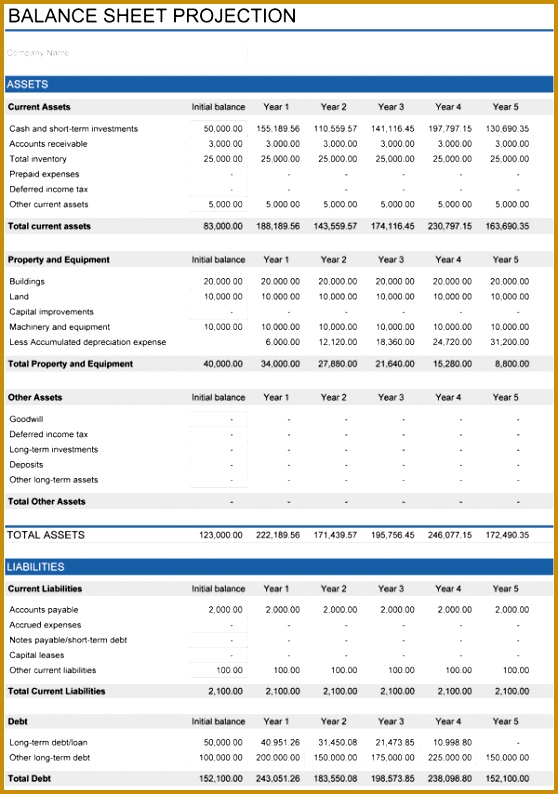558x794 pixels.
Task: Click the Goodwill row label
Action: (x=26, y=419)
